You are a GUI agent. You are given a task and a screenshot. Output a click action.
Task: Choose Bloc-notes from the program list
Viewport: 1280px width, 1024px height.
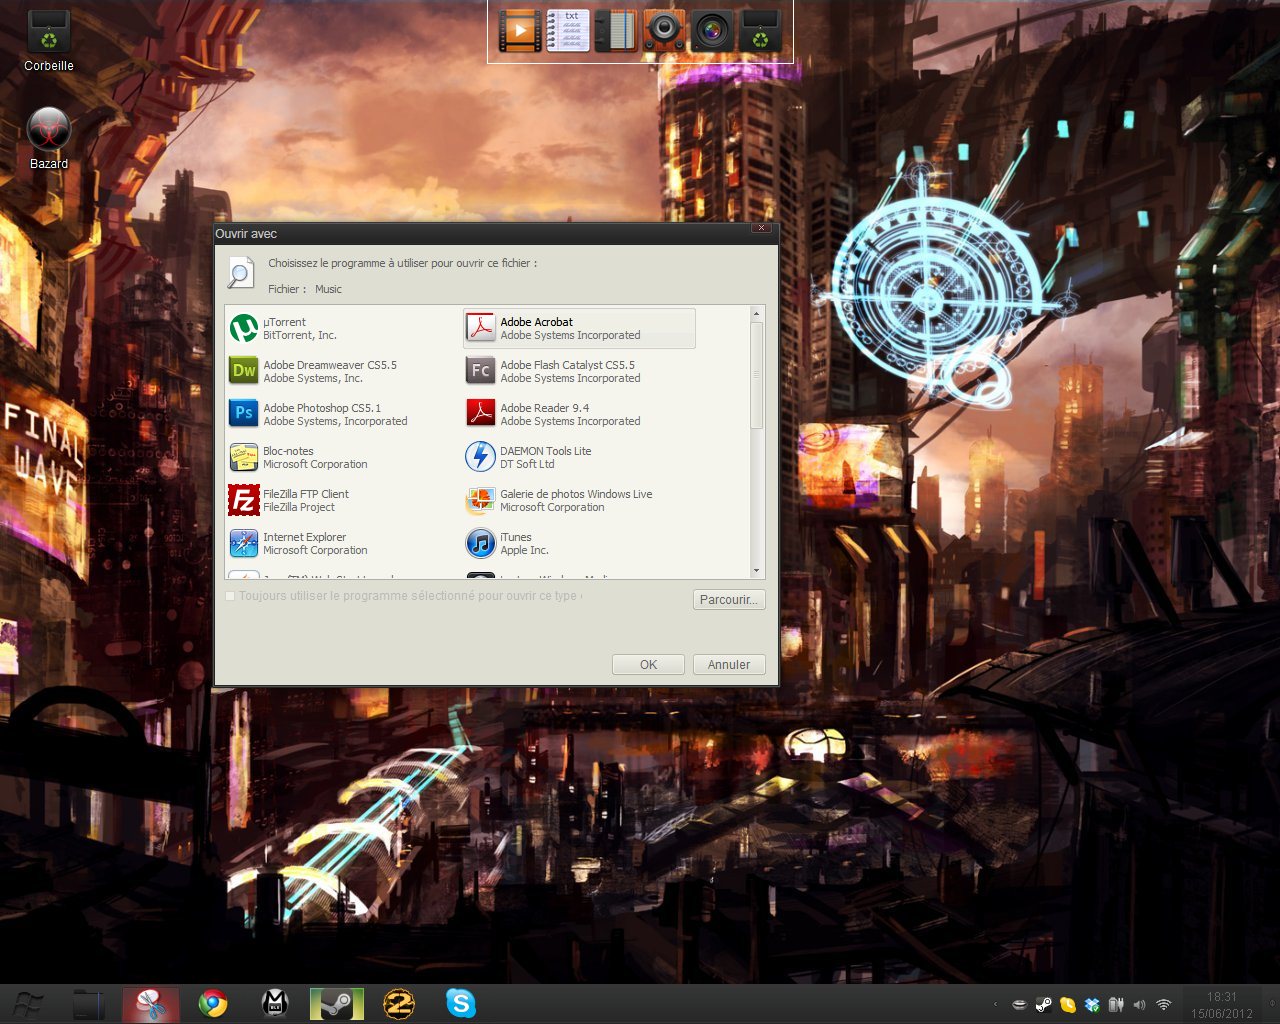(289, 457)
